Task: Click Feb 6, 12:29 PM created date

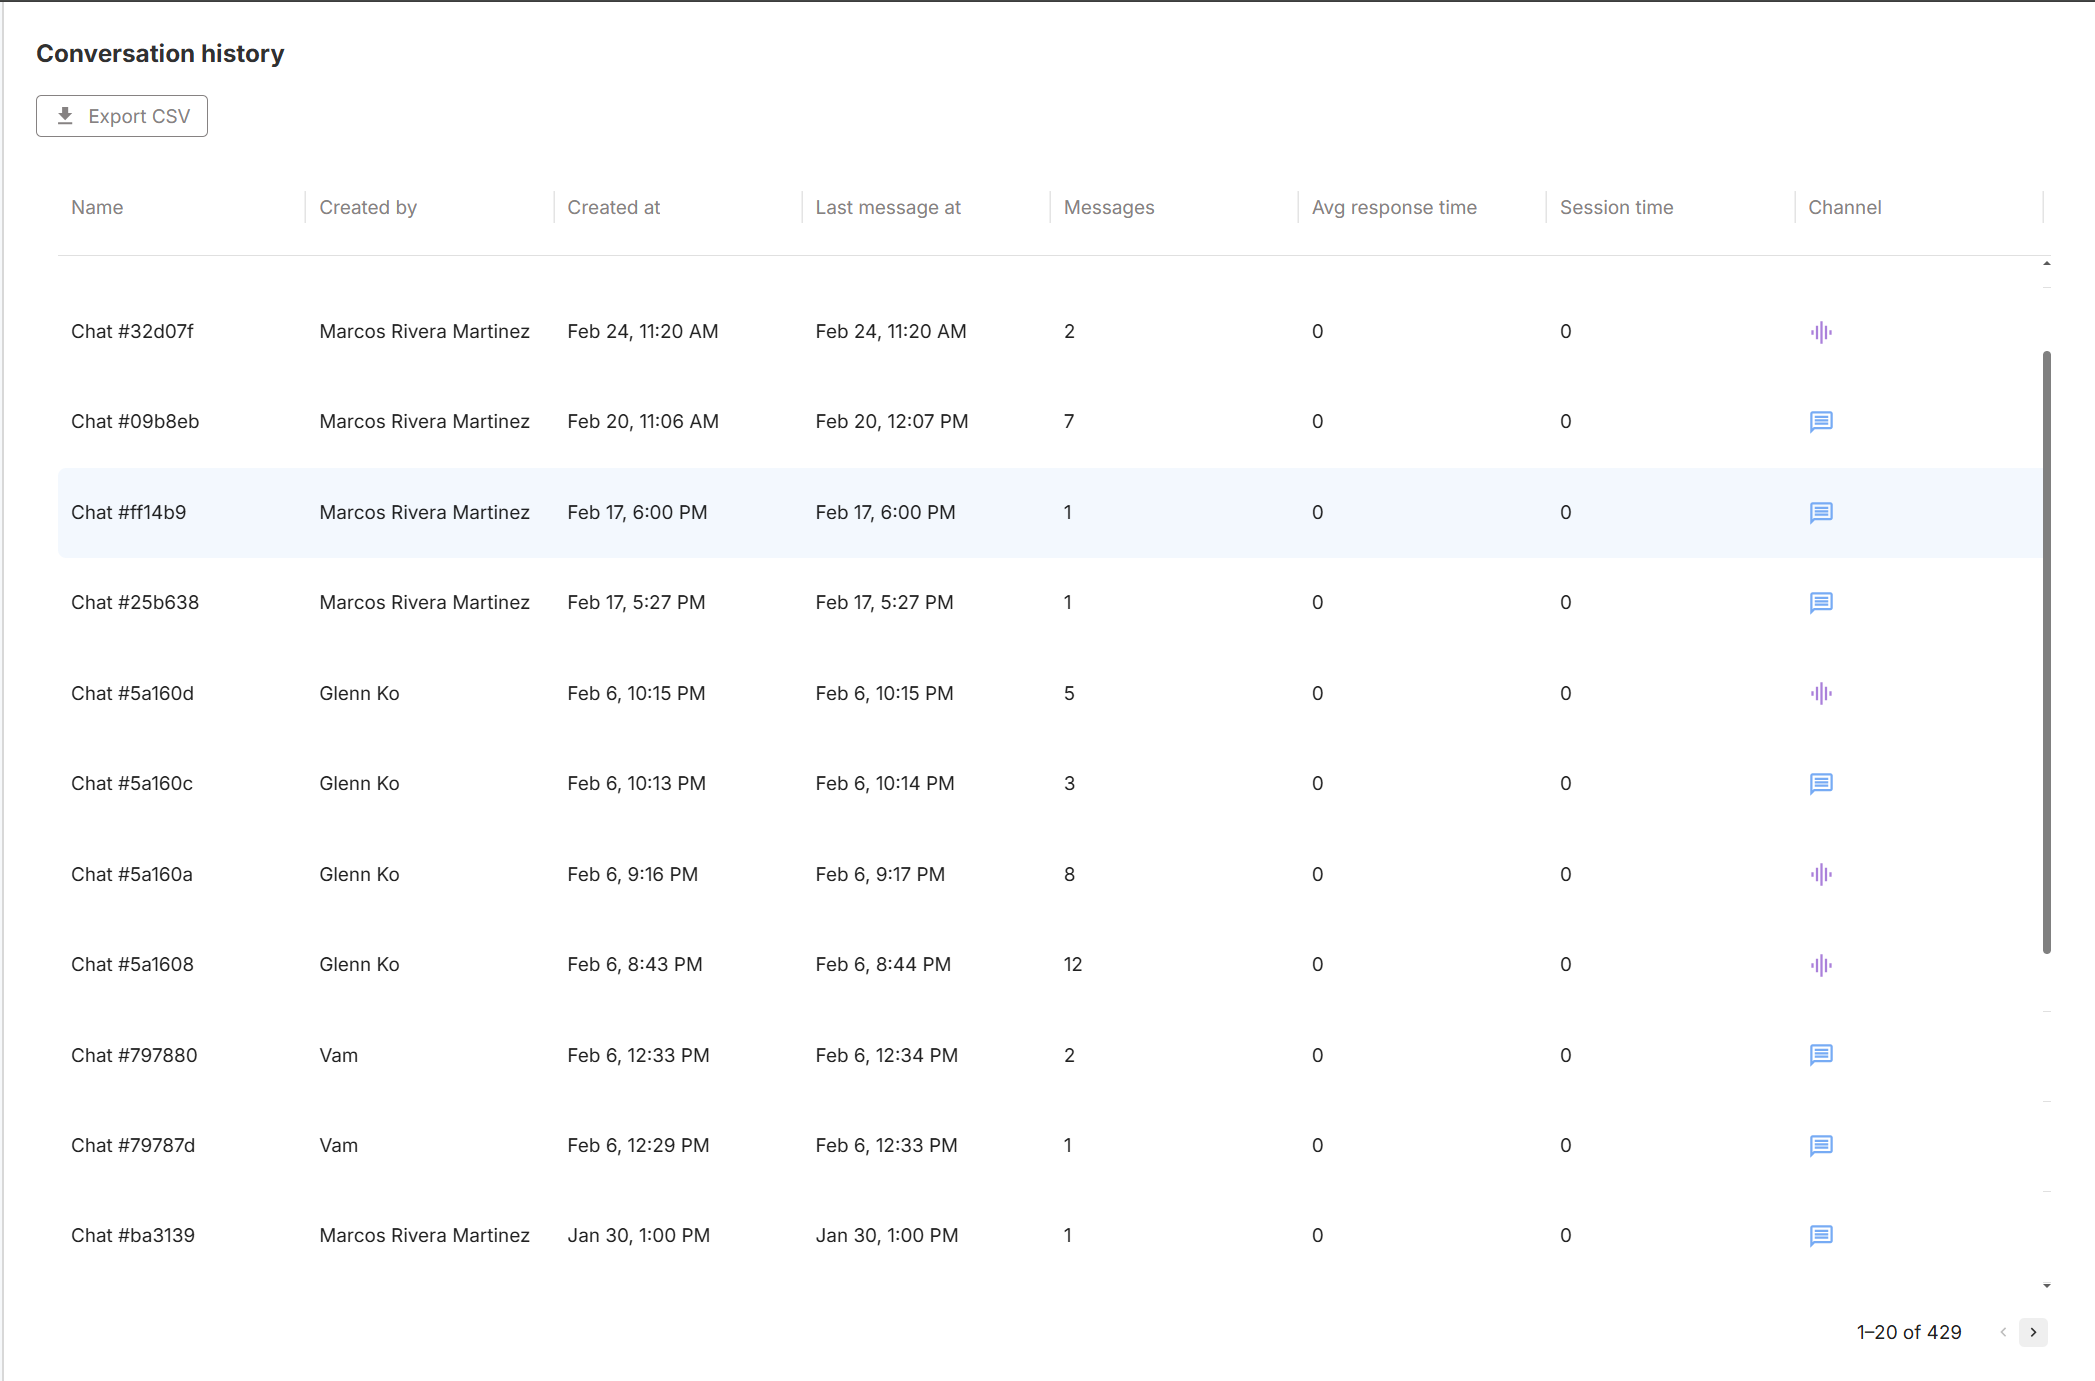Action: pyautogui.click(x=638, y=1145)
